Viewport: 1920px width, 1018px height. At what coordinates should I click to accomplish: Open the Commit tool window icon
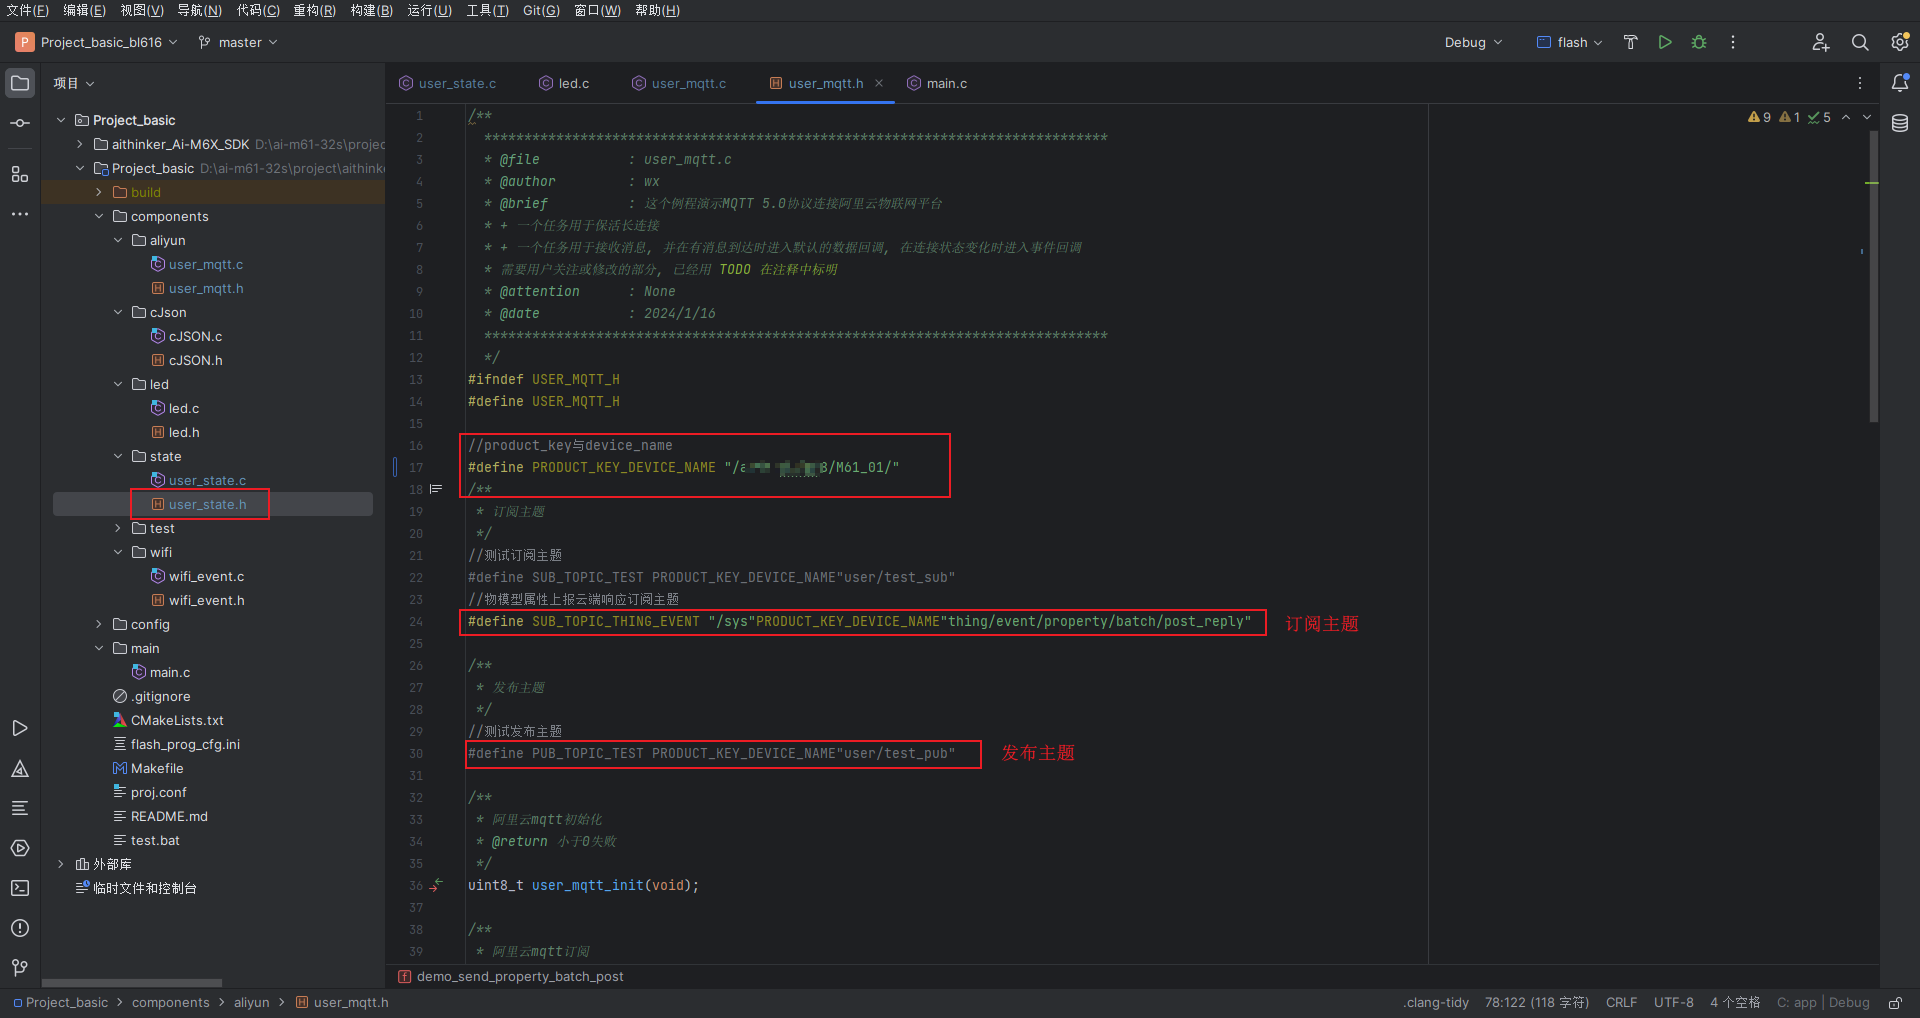[20, 123]
